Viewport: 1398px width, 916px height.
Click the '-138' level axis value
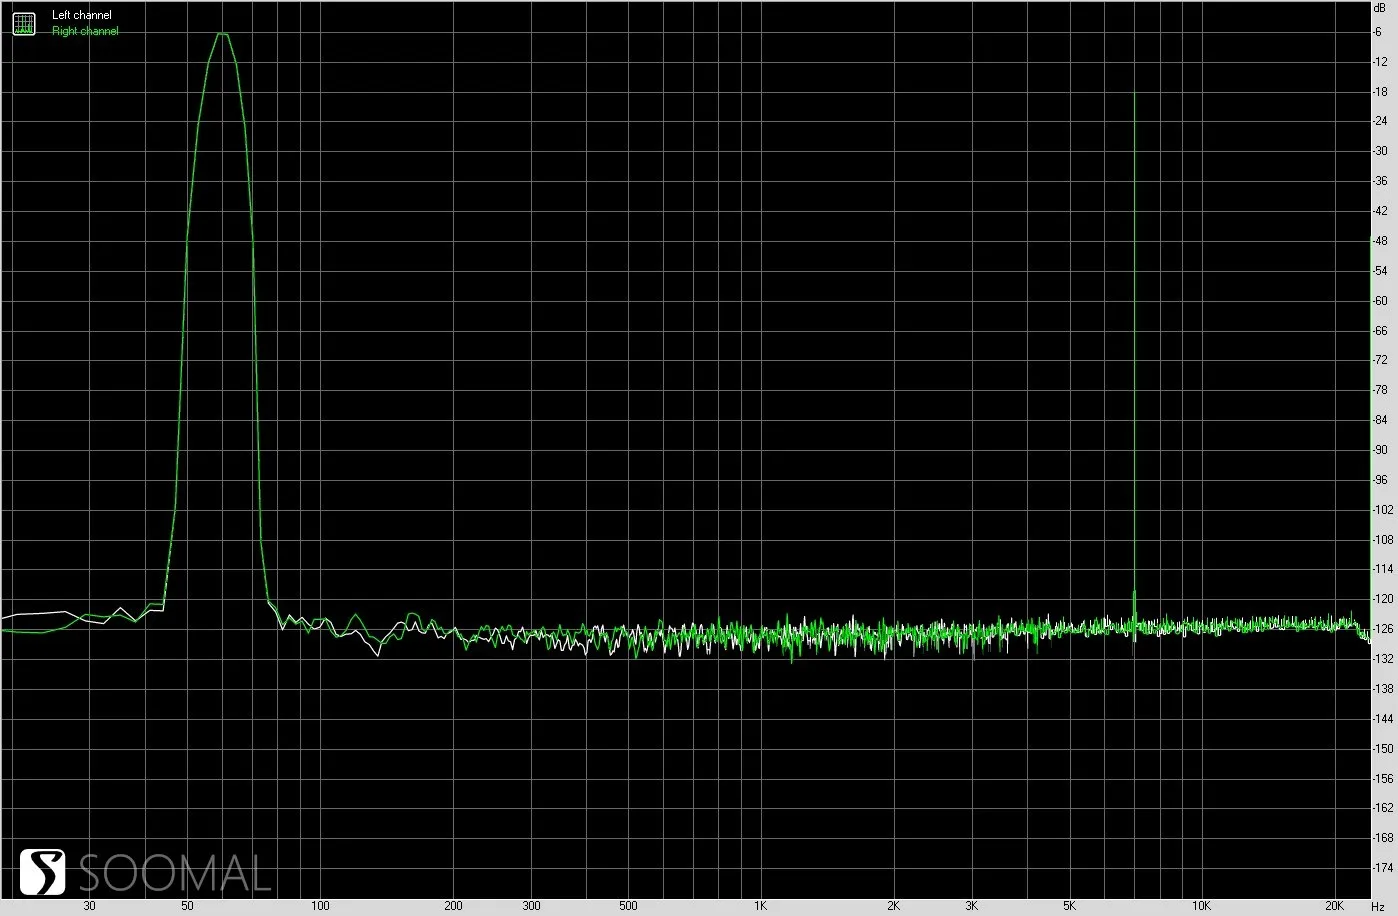coord(1382,689)
